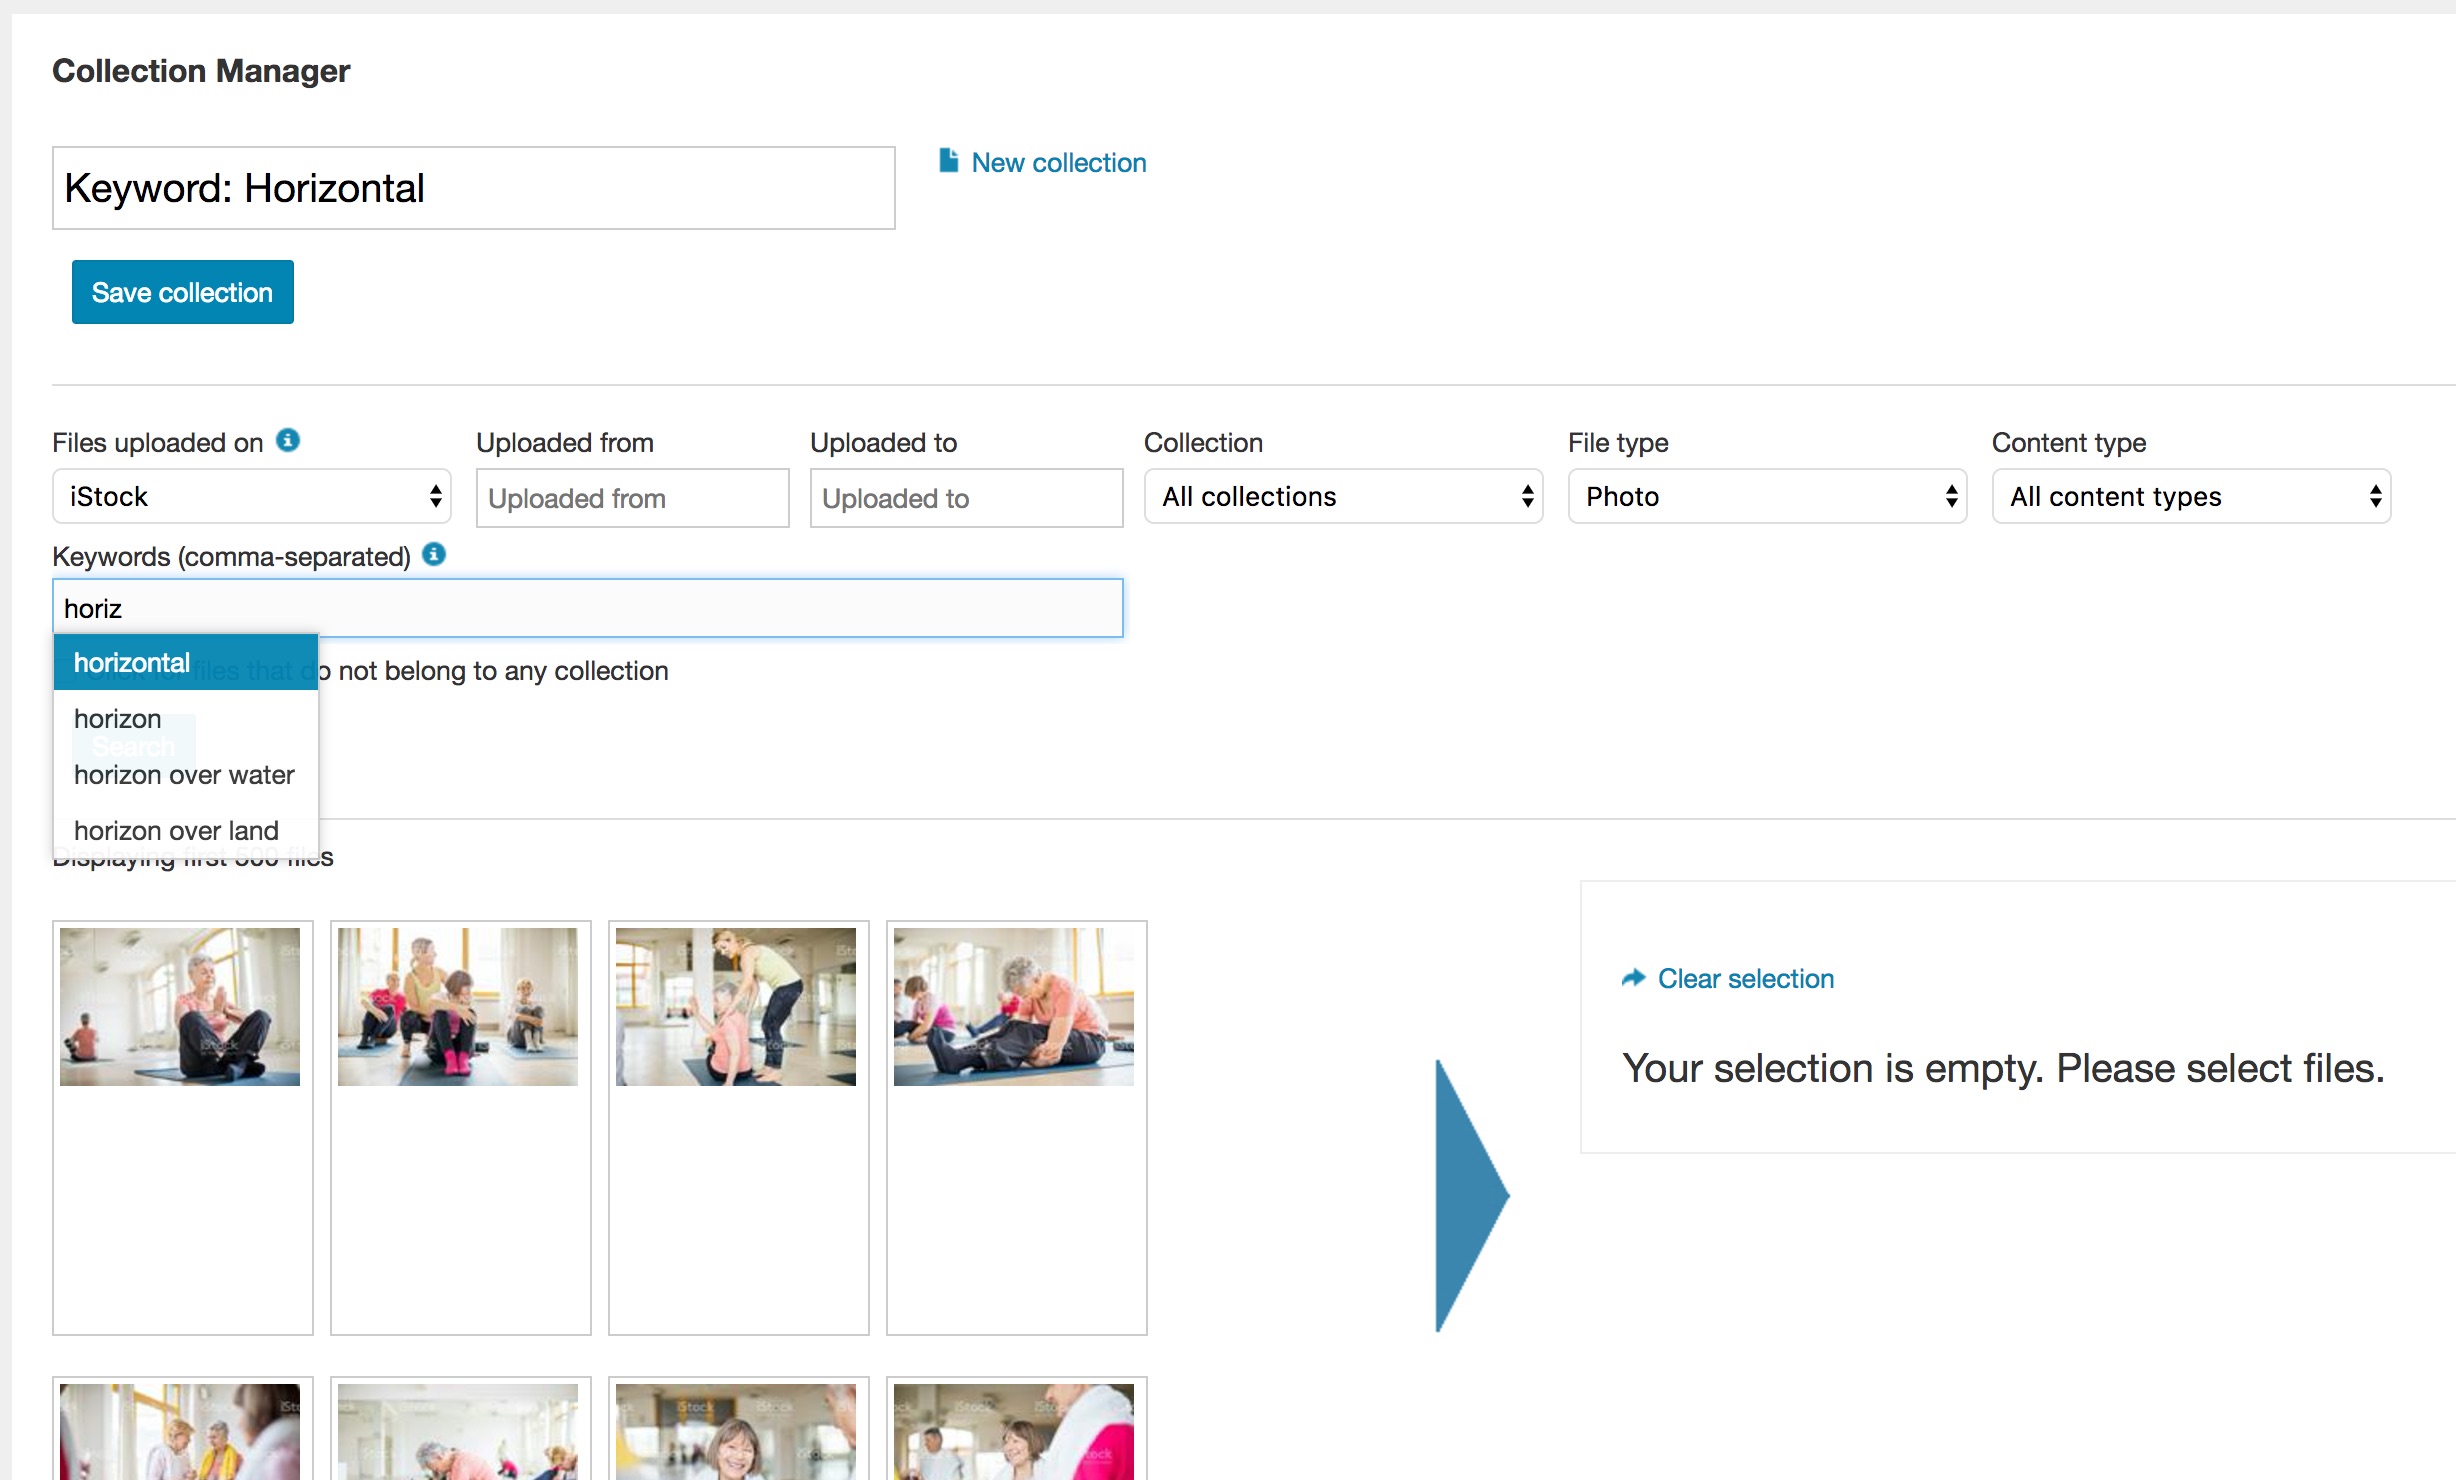2456x1480 pixels.
Task: Expand the All content types dropdown
Action: [2191, 496]
